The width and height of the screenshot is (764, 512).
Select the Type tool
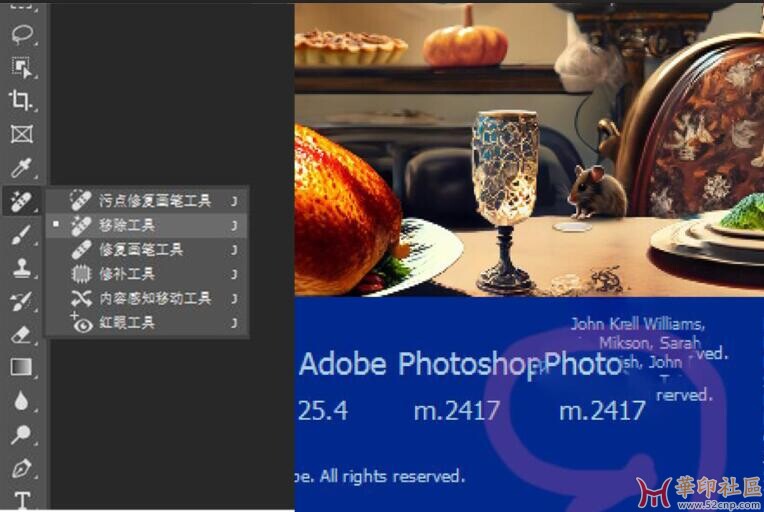22,500
